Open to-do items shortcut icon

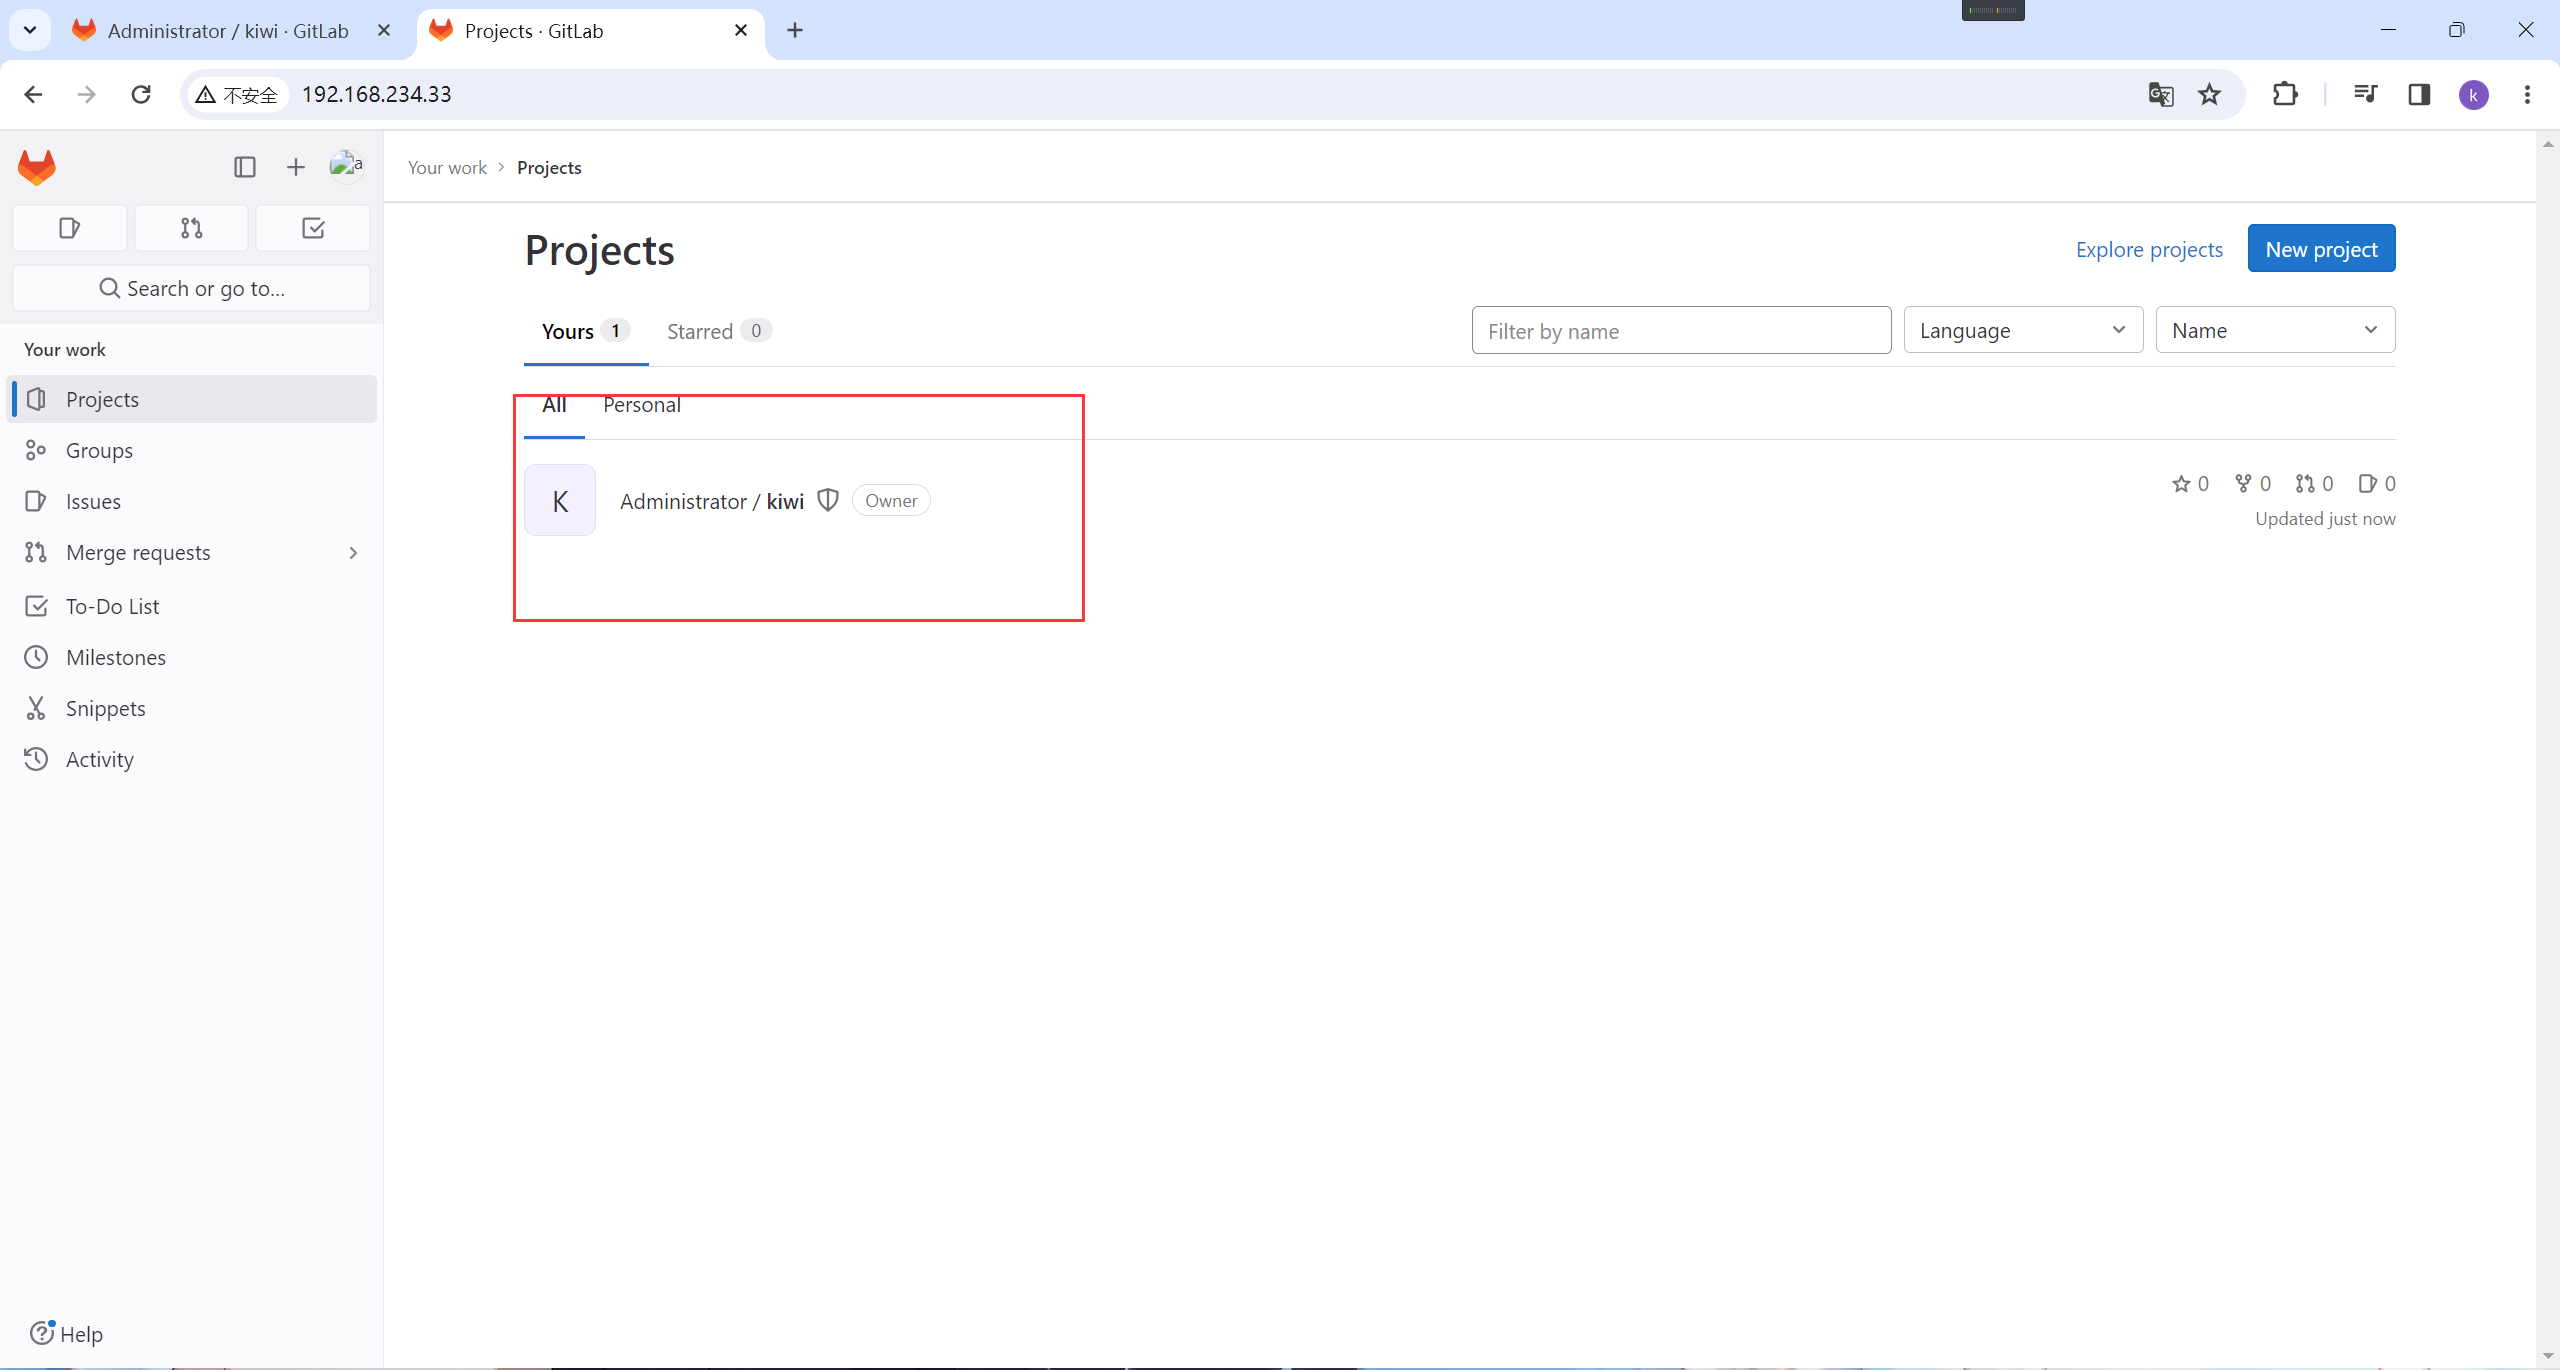pyautogui.click(x=313, y=228)
